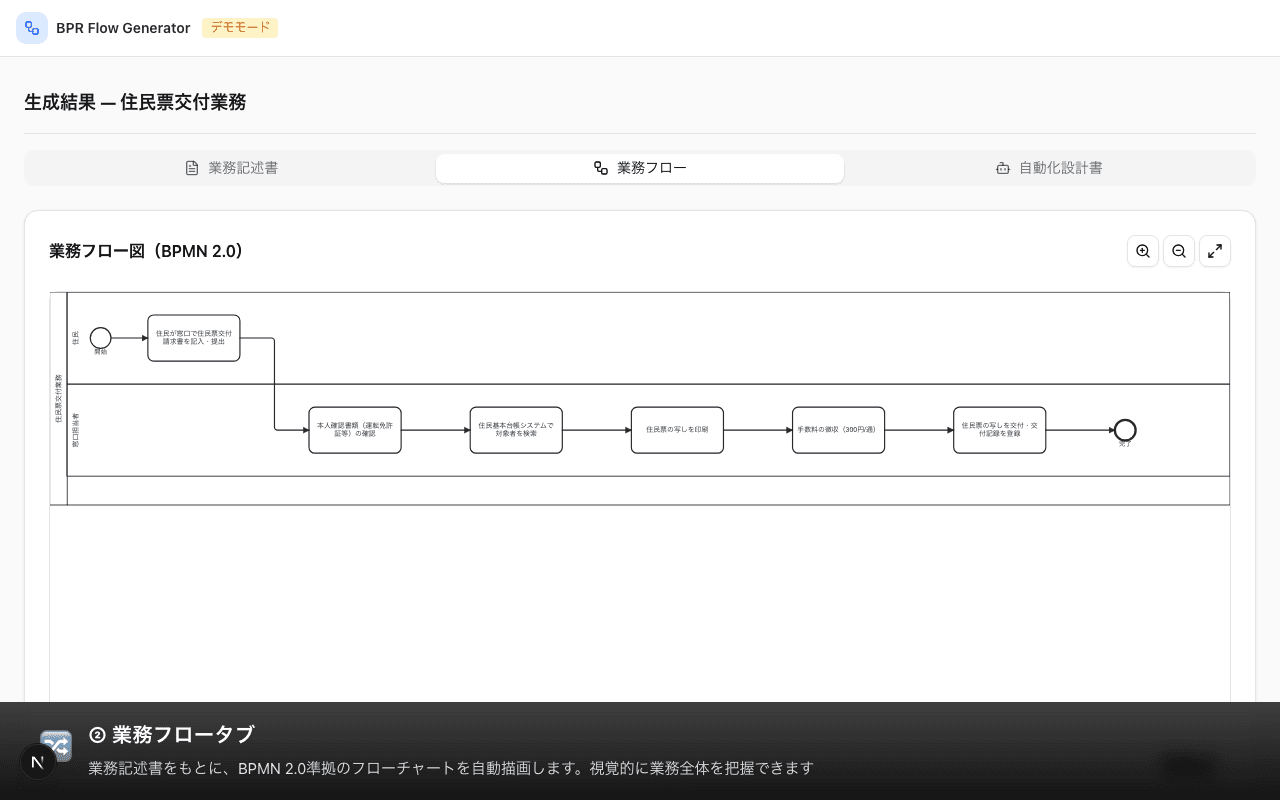Click the デモモード badge
The height and width of the screenshot is (800, 1280).
click(x=240, y=28)
